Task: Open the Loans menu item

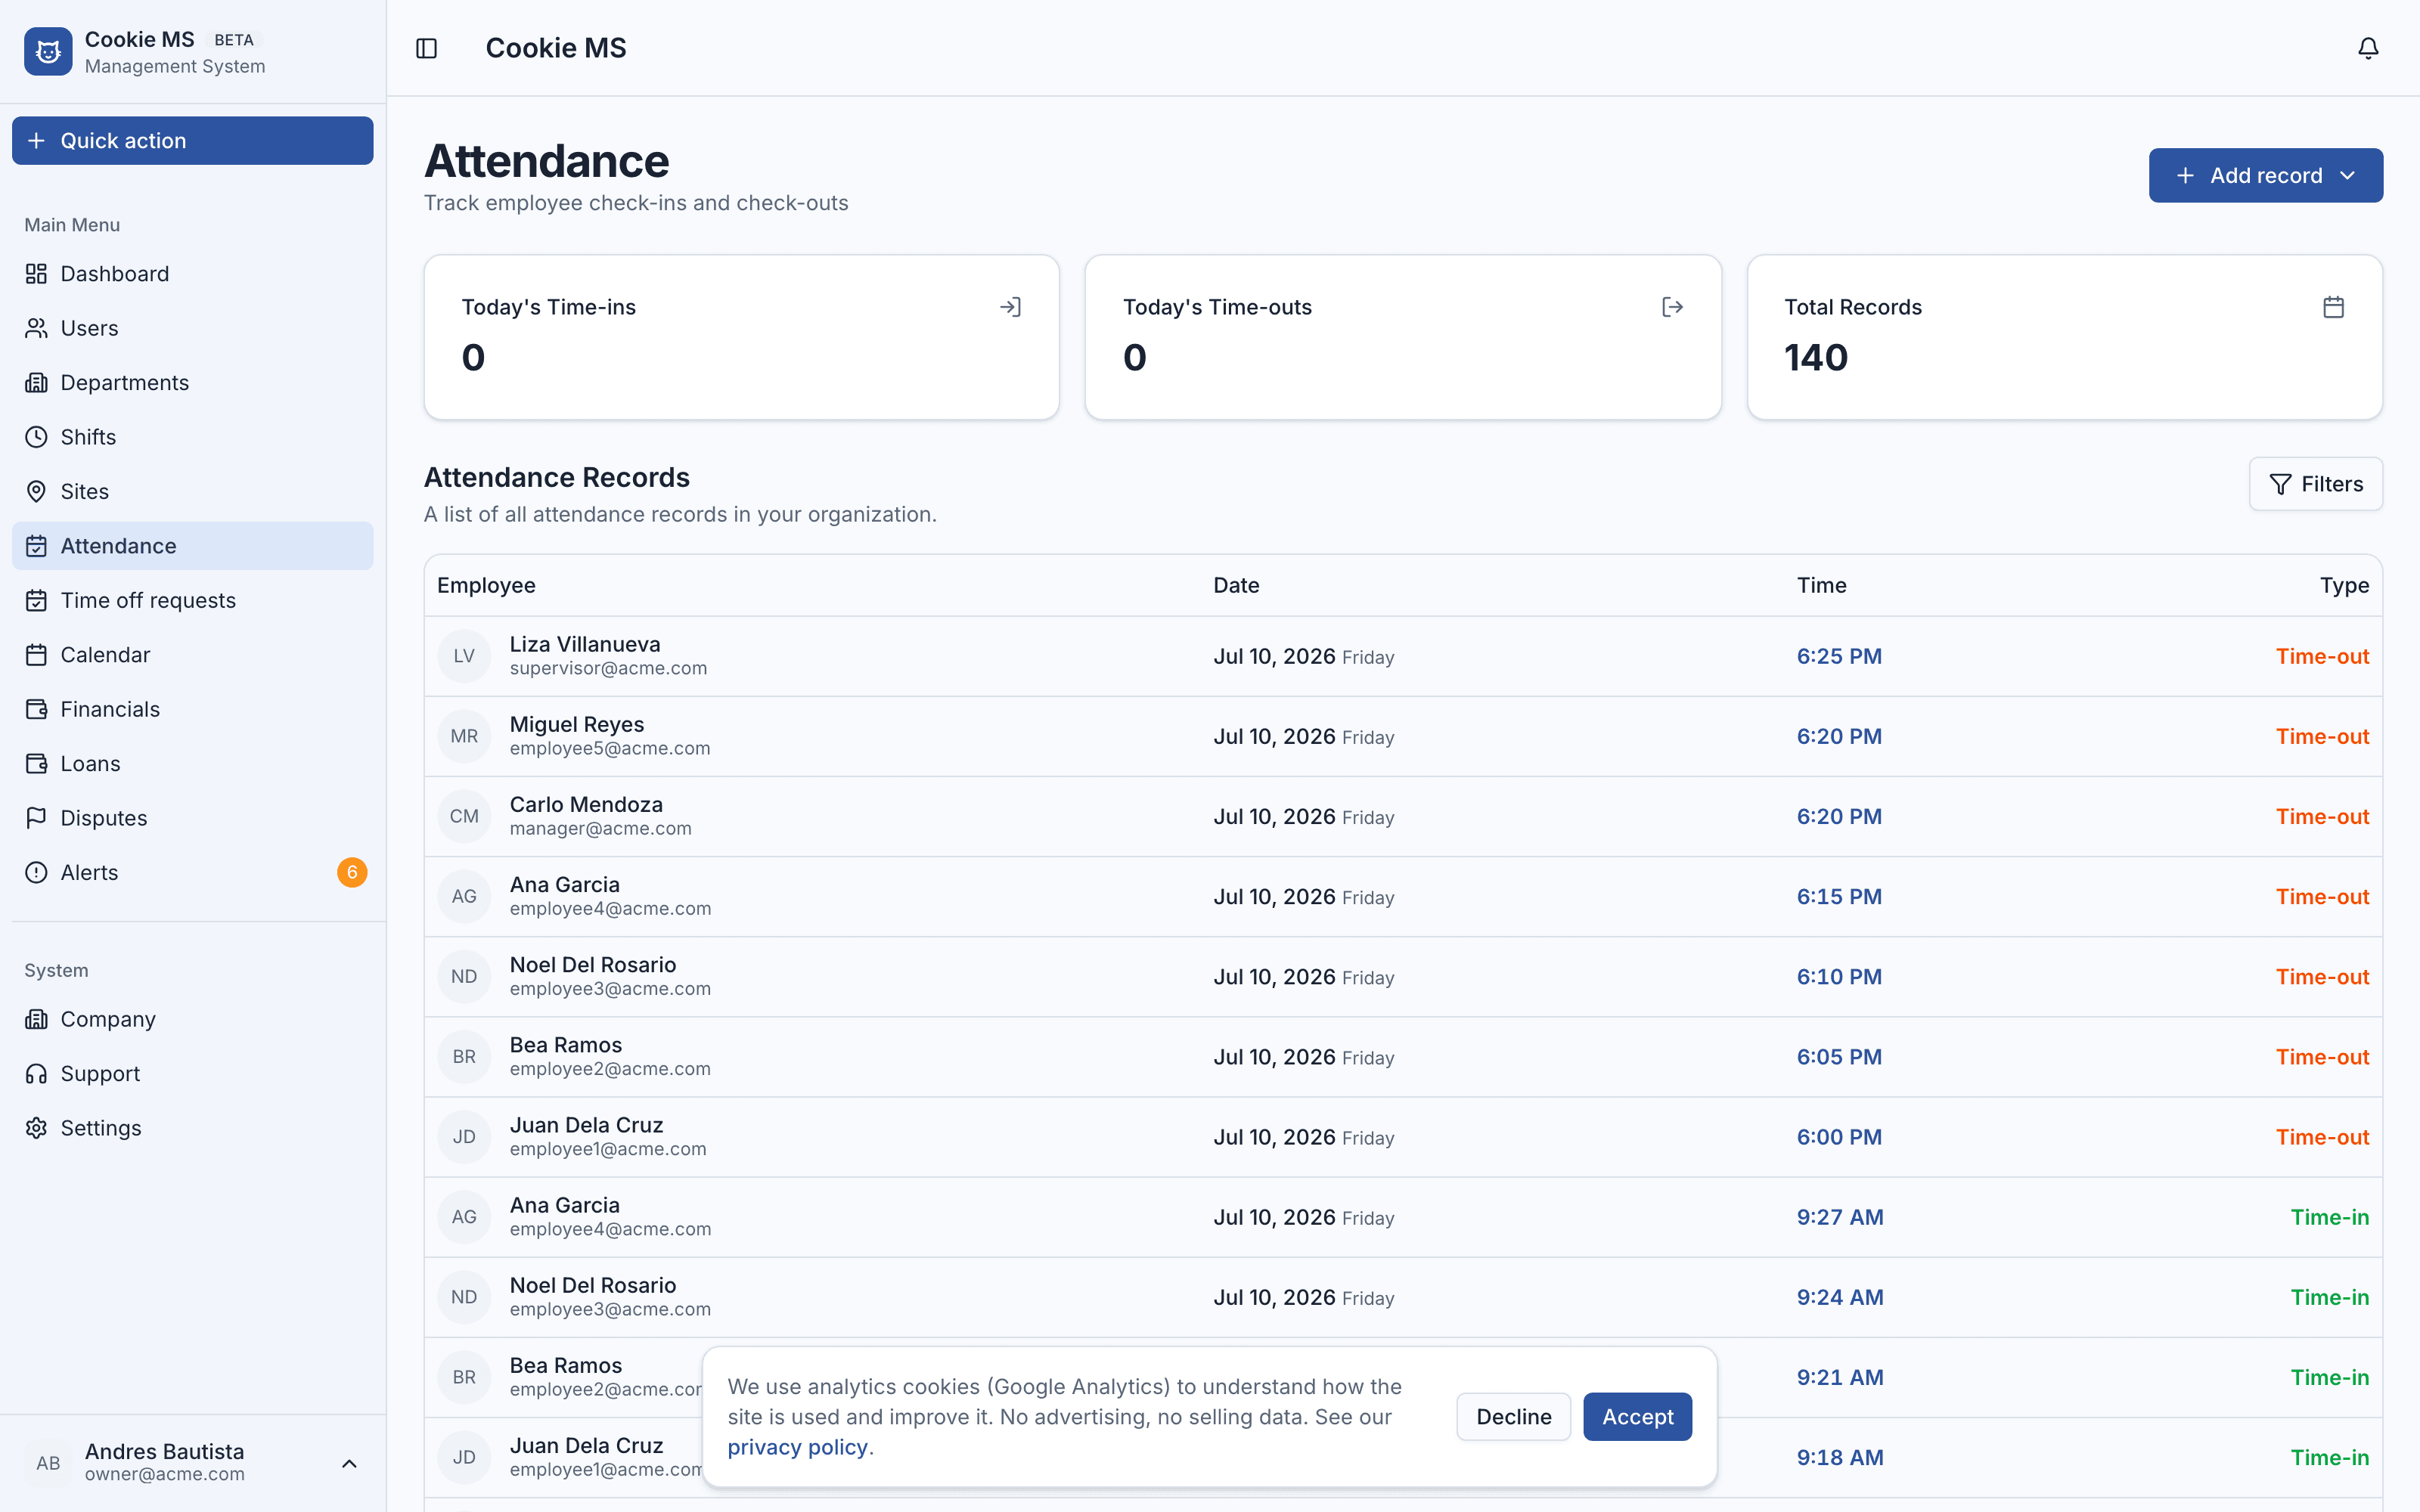Action: (192, 764)
